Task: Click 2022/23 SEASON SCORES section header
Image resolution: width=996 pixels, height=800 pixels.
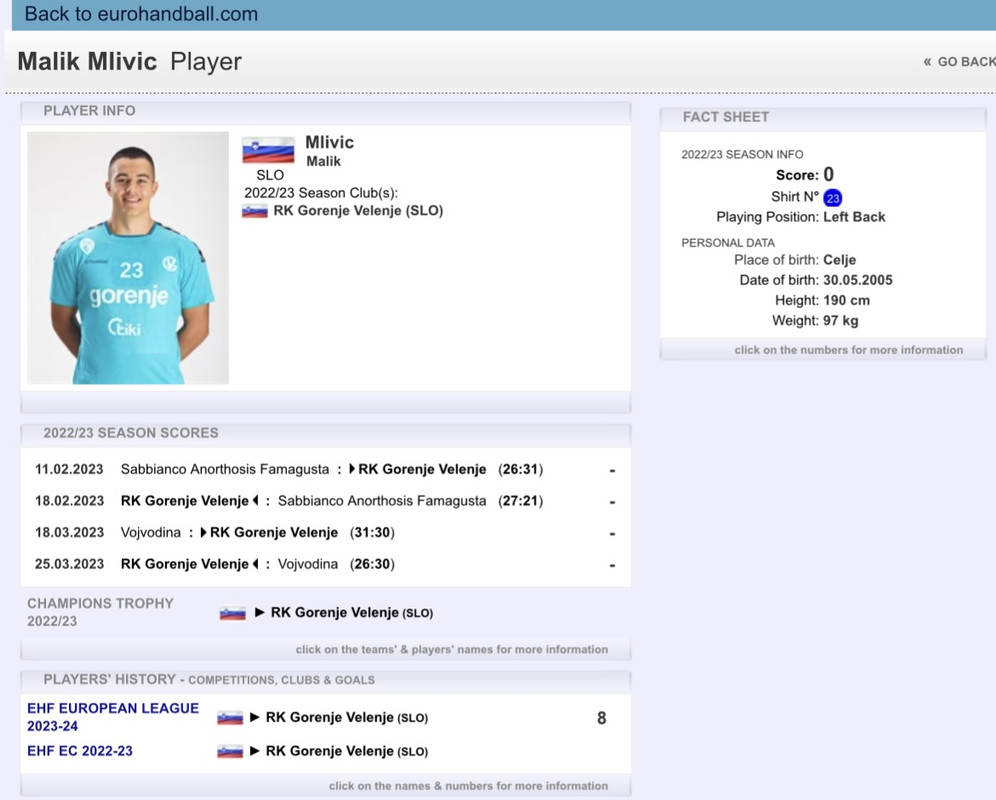Action: [131, 433]
